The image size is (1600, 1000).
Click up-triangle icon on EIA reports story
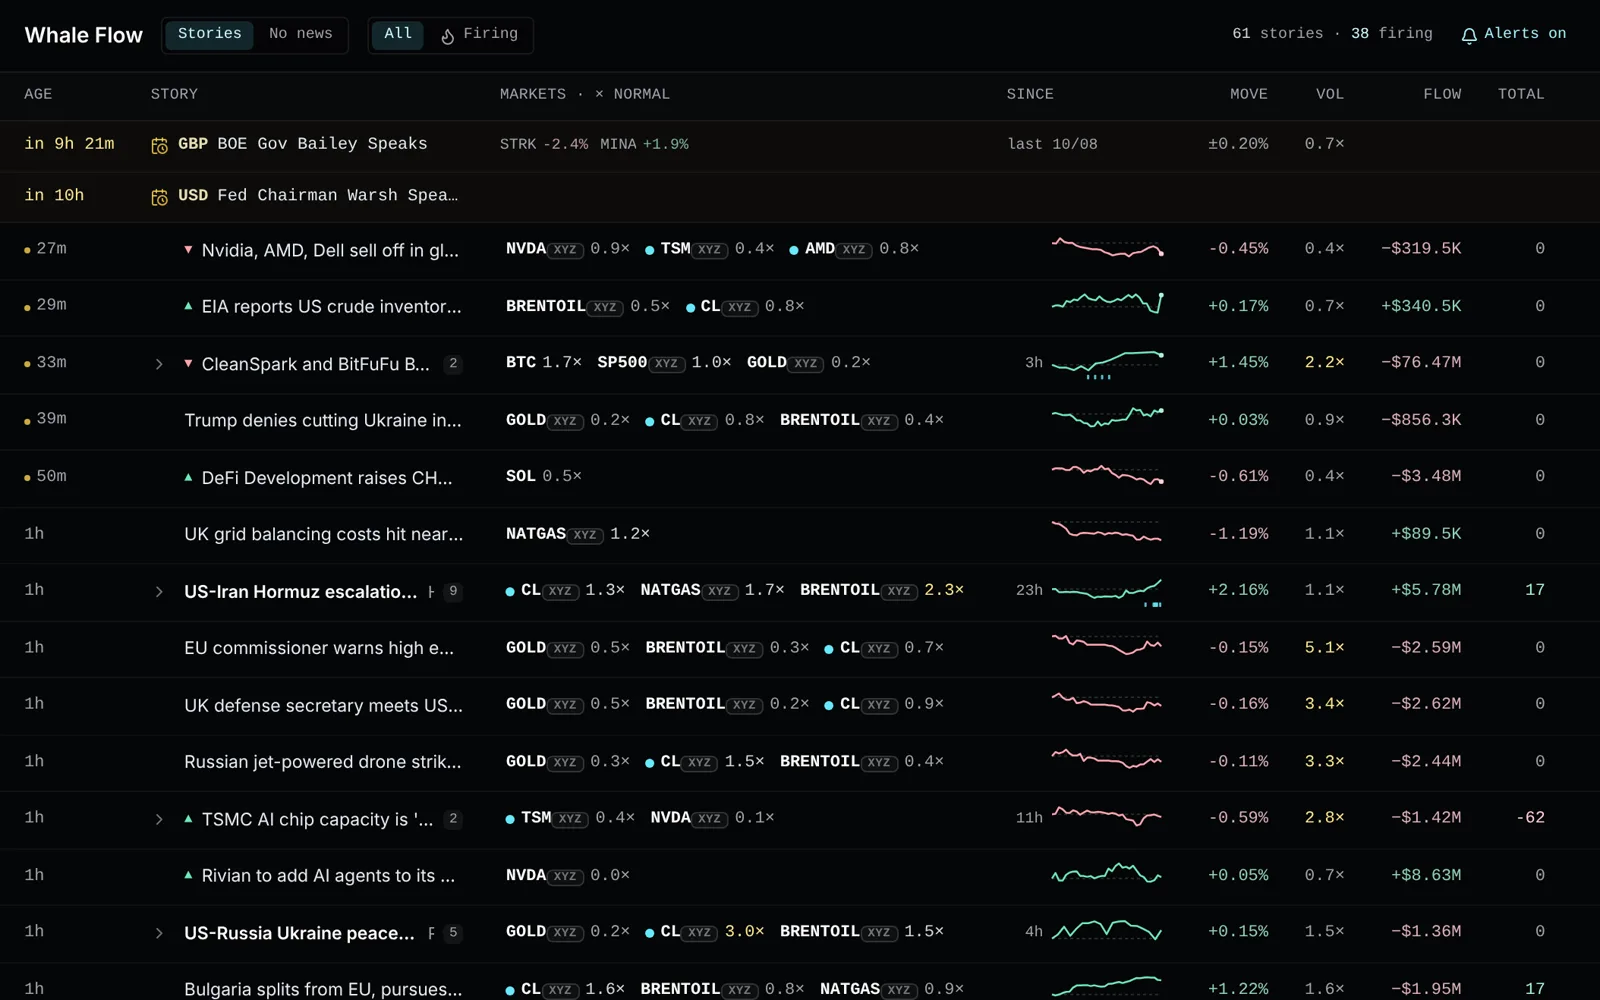point(188,306)
